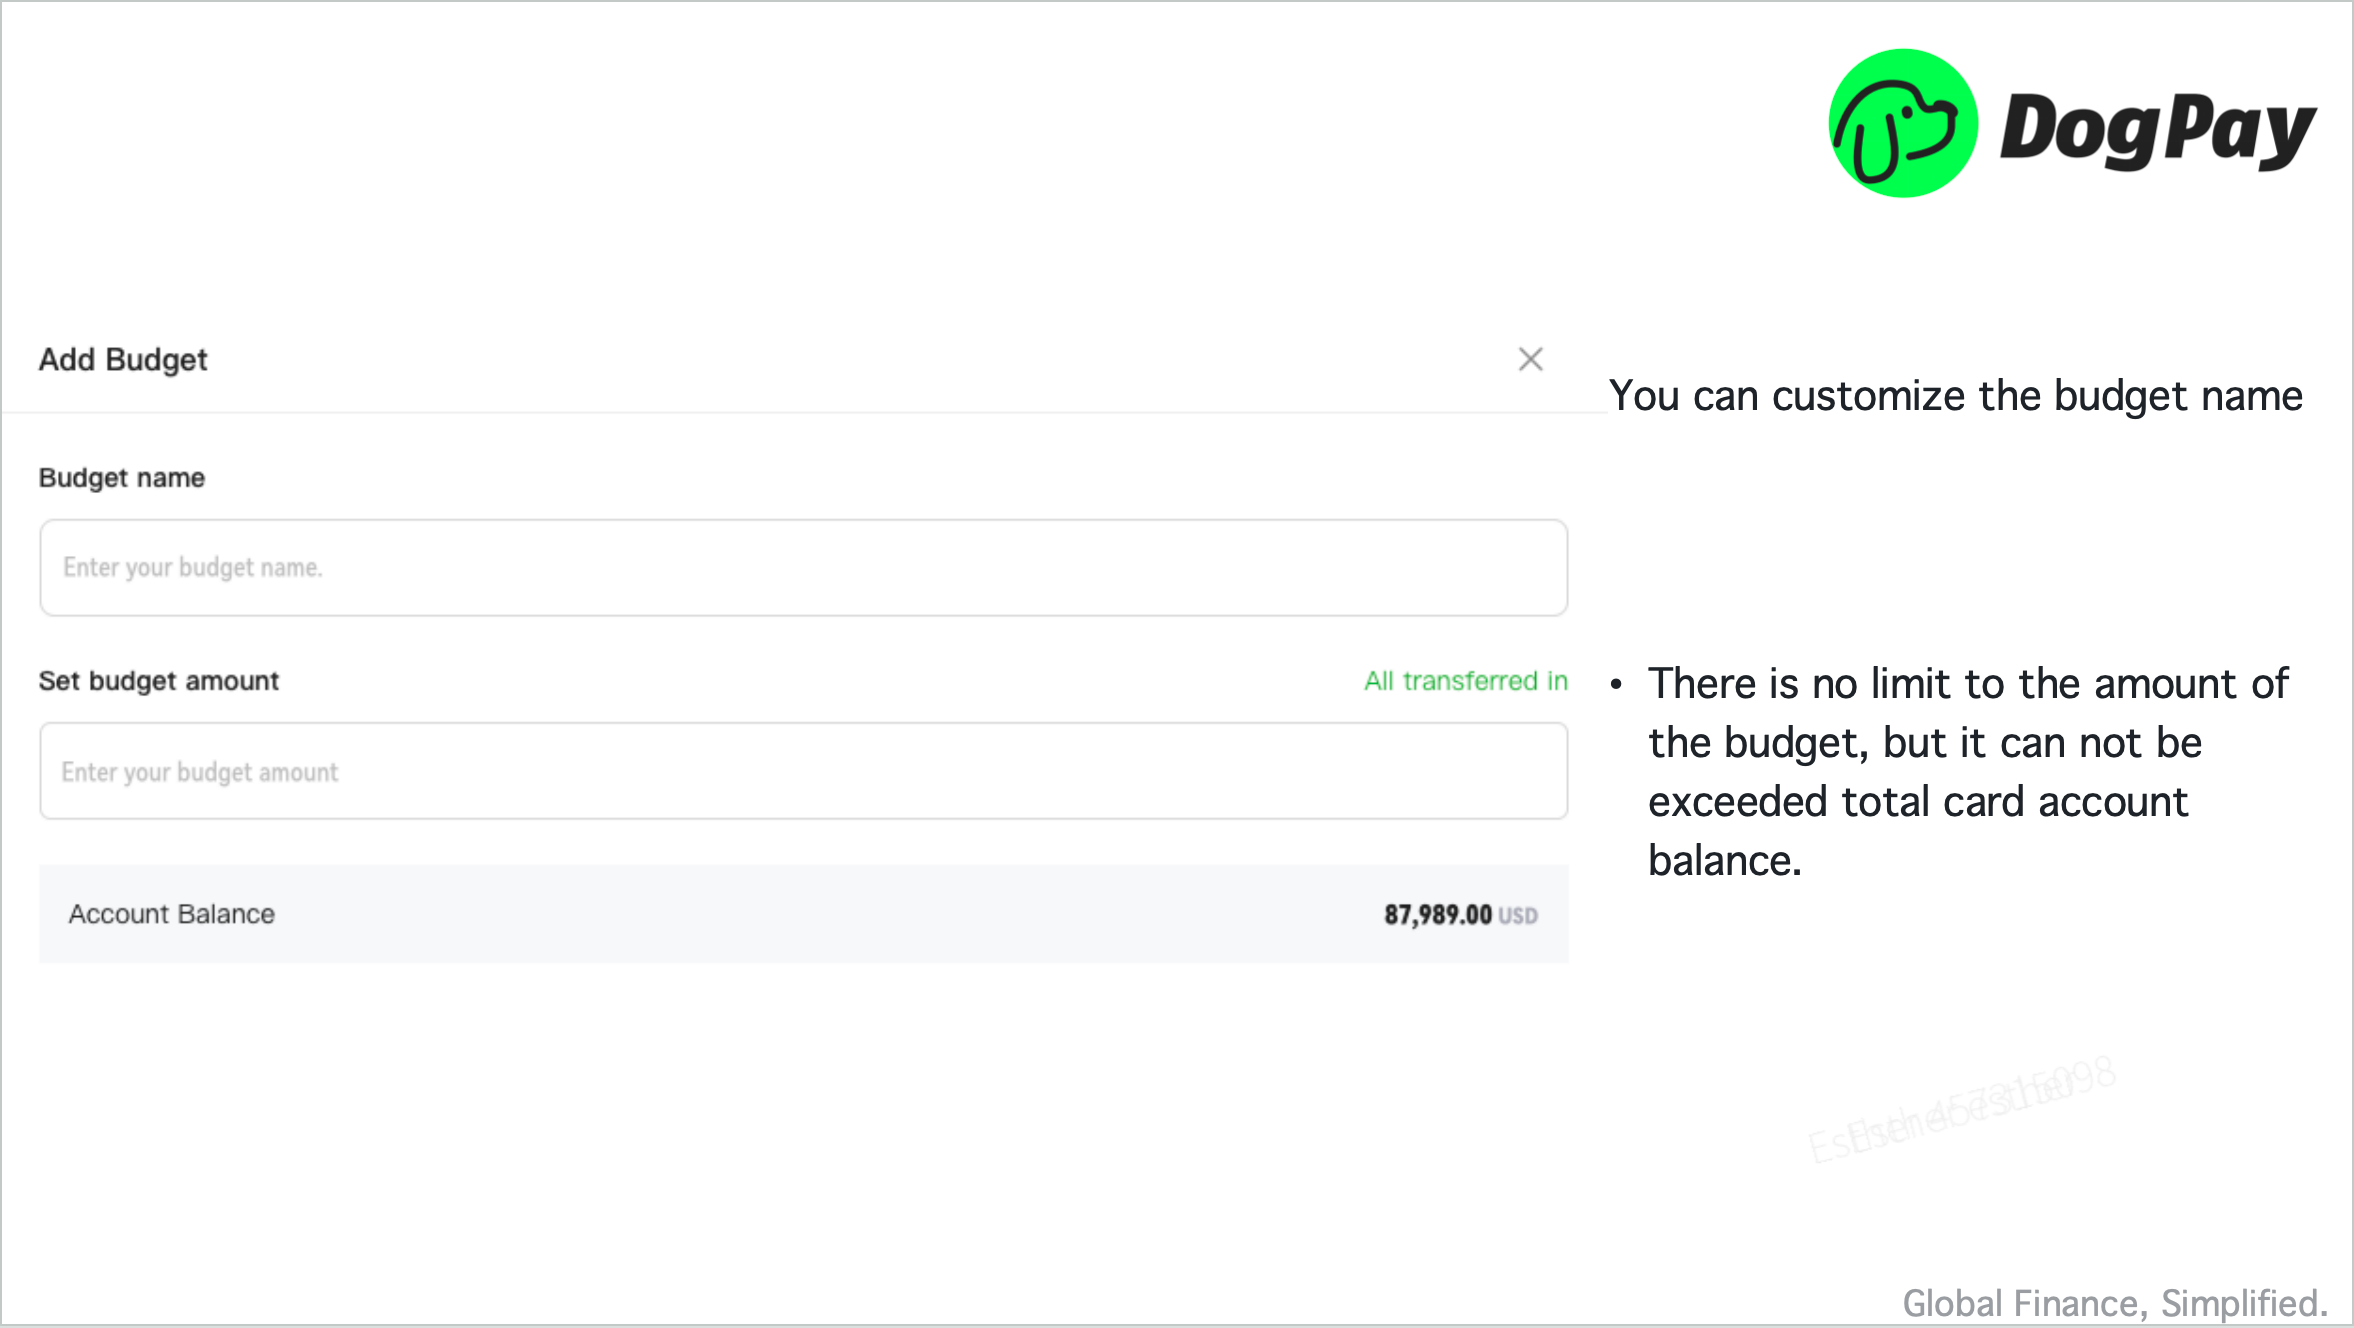Click the Budget name input field
The image size is (2354, 1328).
[803, 567]
